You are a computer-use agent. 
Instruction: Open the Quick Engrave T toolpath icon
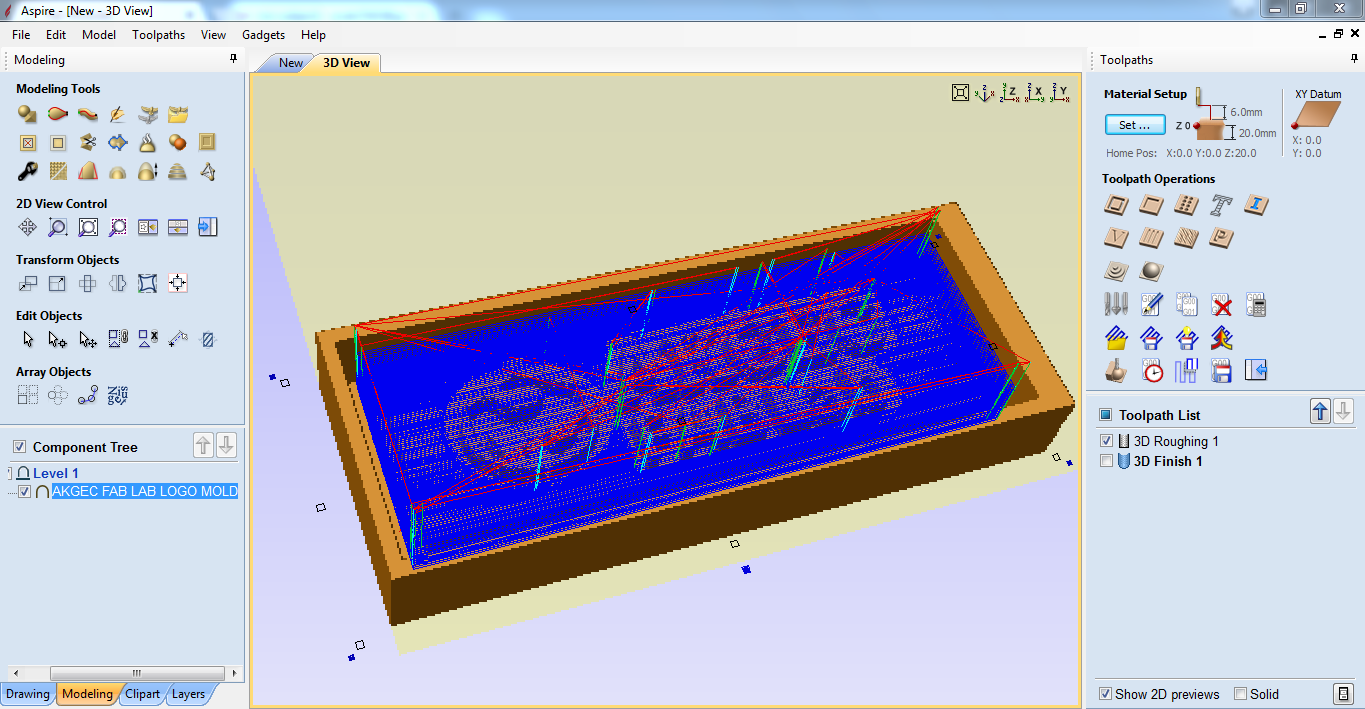pos(1221,206)
